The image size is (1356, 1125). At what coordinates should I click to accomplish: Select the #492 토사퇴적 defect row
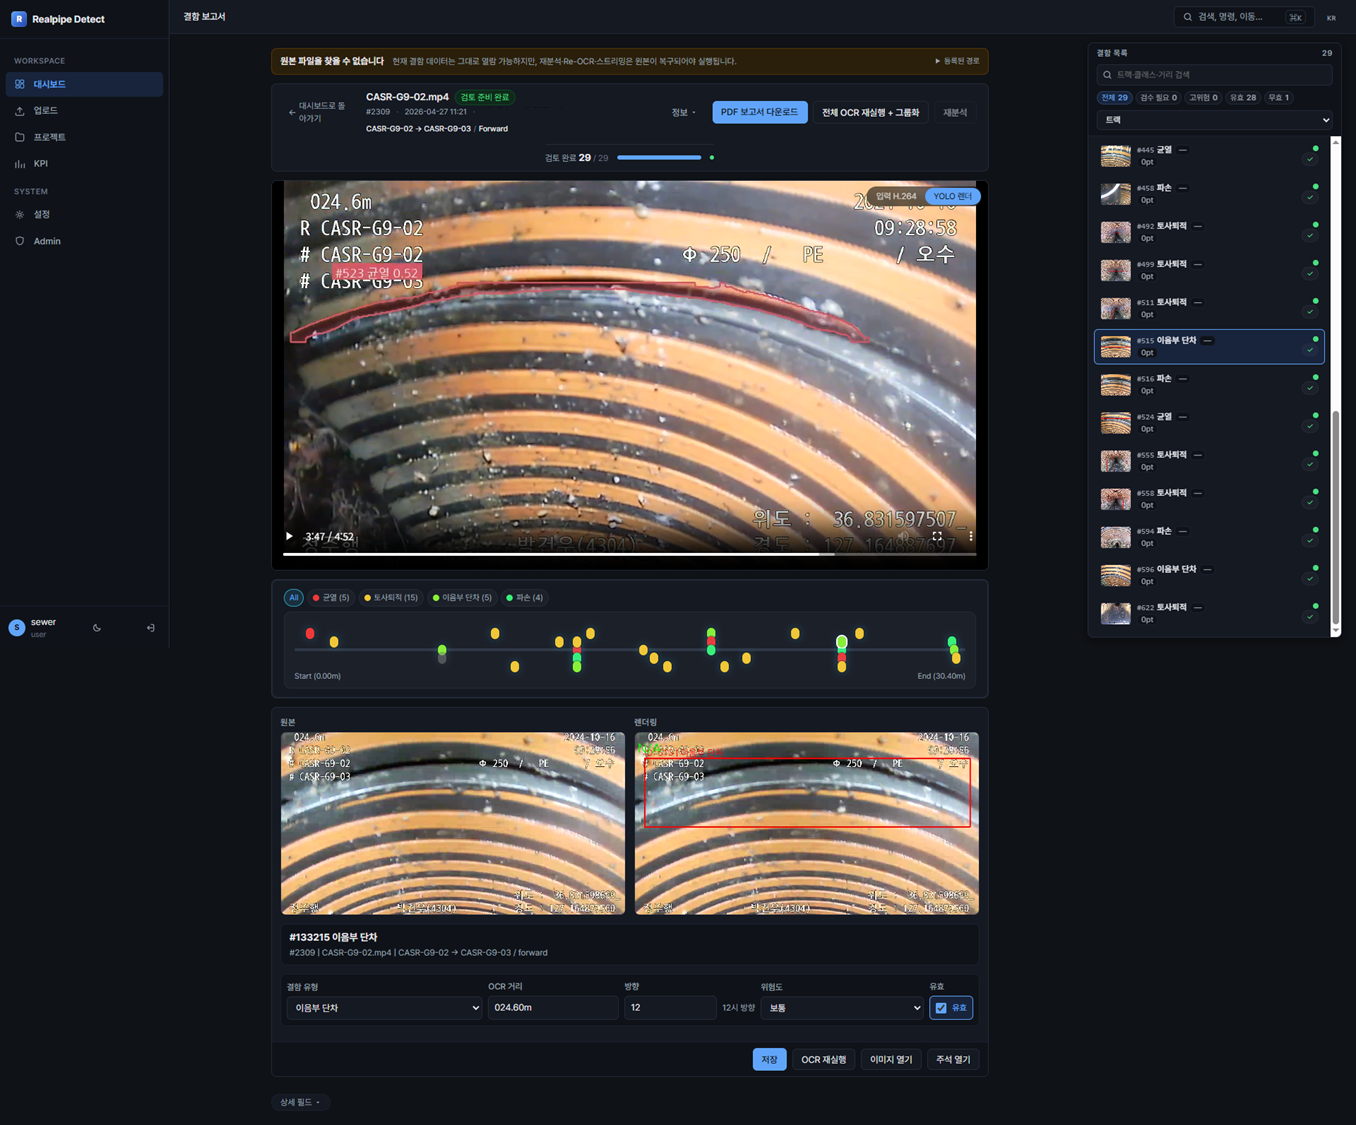tap(1209, 232)
